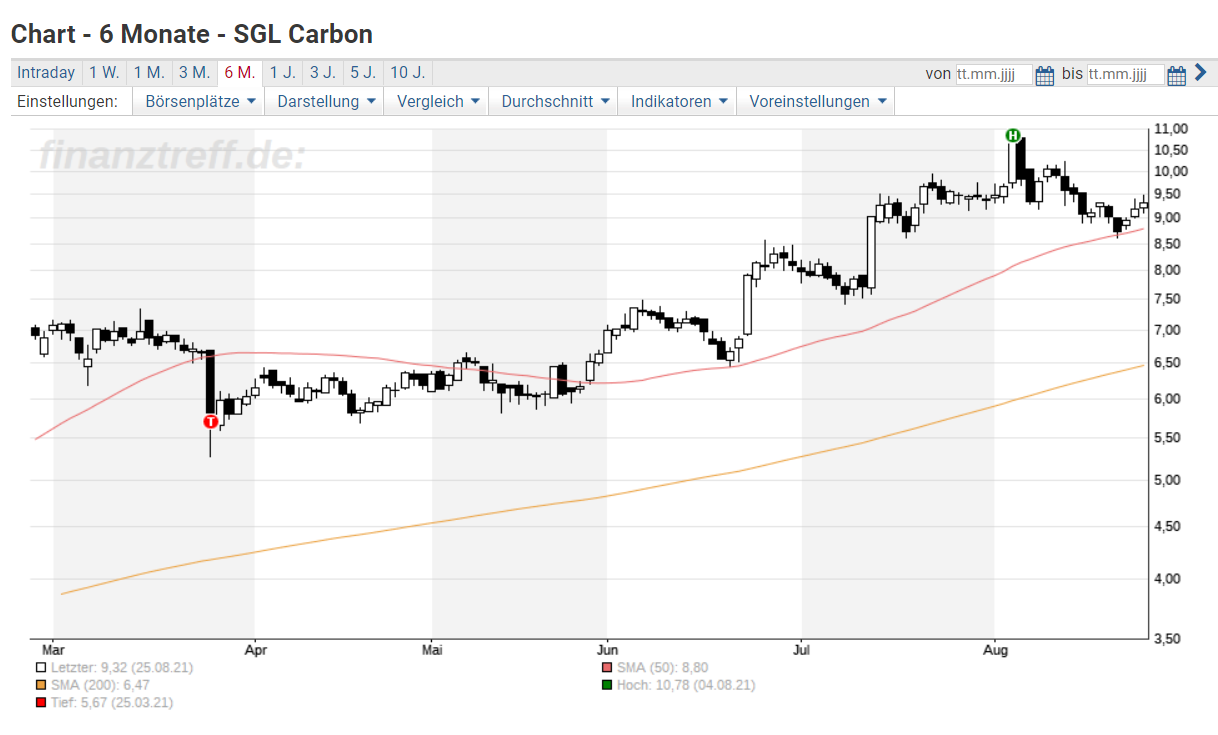The image size is (1218, 735).
Task: Click the 'Apr' x-axis label
Action: point(256,650)
